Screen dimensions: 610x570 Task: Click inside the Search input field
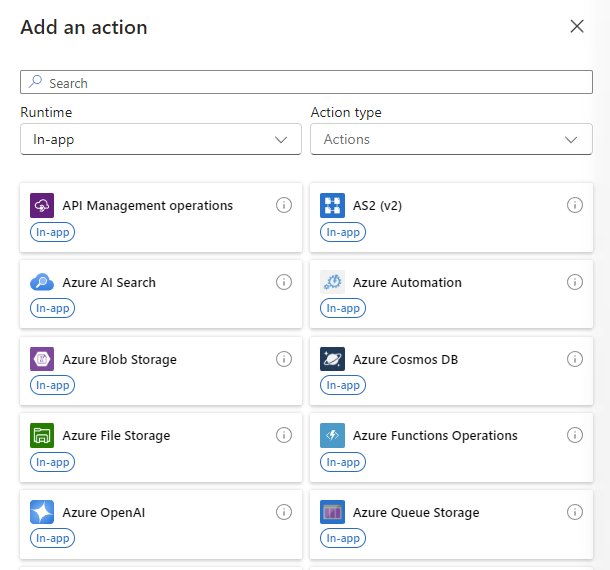coord(306,83)
